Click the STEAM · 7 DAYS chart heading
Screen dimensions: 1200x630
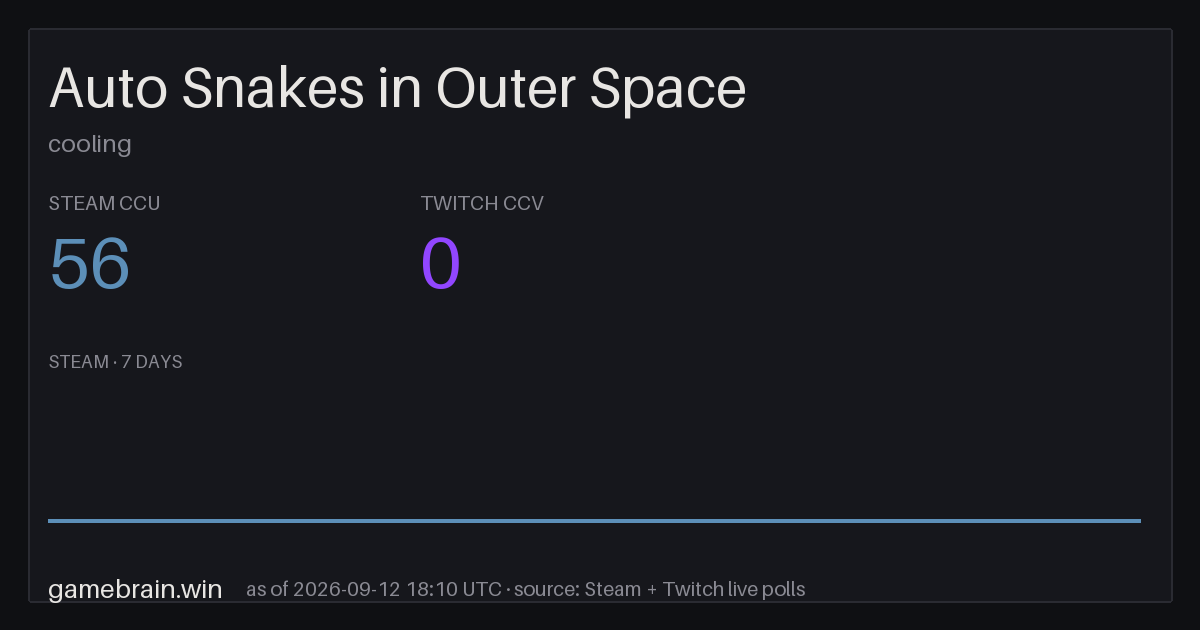coord(115,362)
